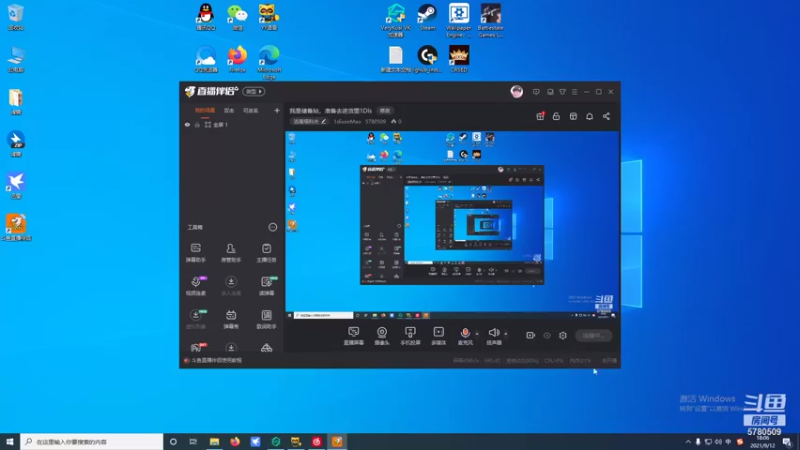Viewport: 800px width, 450px height.
Task: Expand speaker options arrow
Action: (506, 334)
